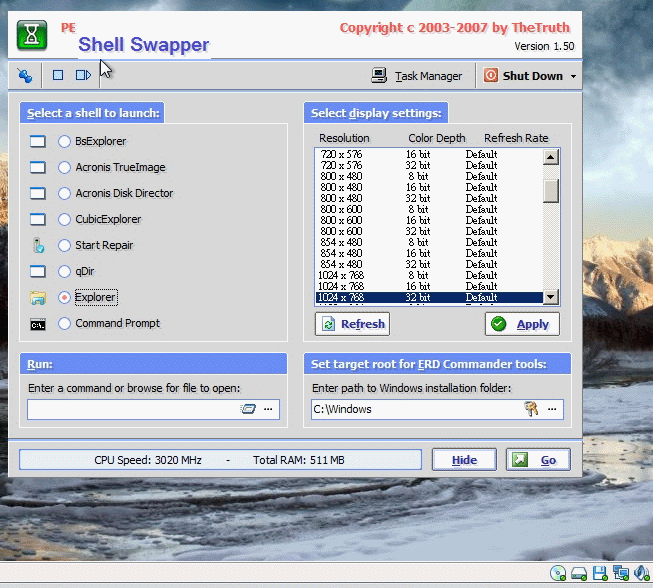Screen dimensions: 653x588
Task: Select the 800 x 600 16 bit row
Action: [429, 220]
